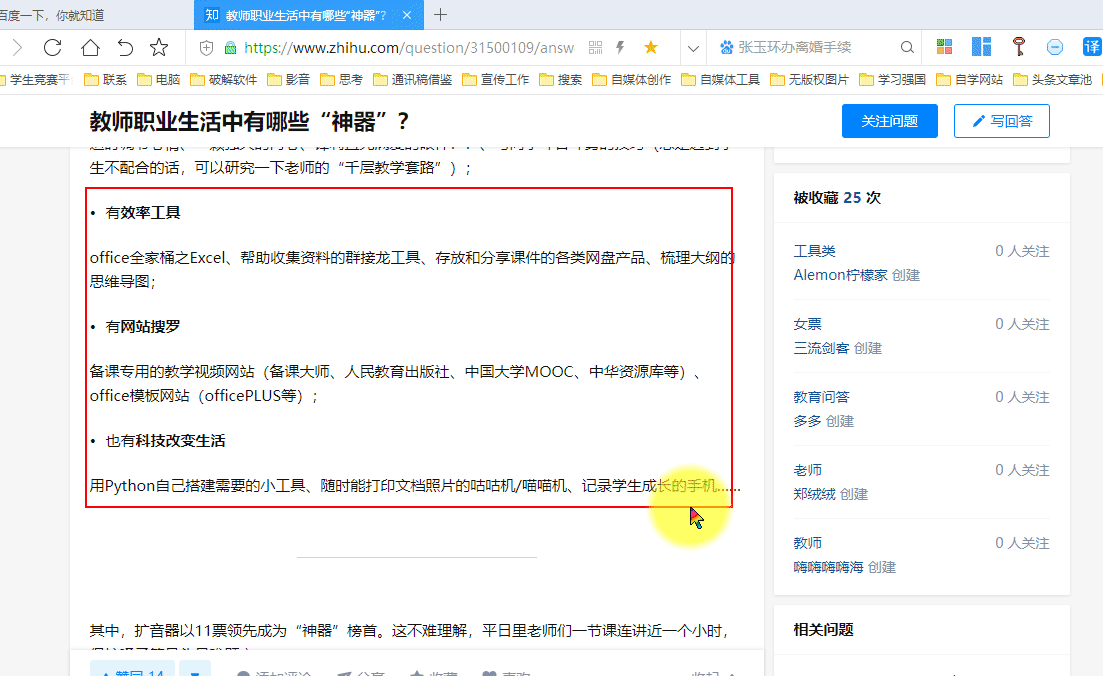
Task: Click the shield security icon in address bar
Action: pos(206,48)
